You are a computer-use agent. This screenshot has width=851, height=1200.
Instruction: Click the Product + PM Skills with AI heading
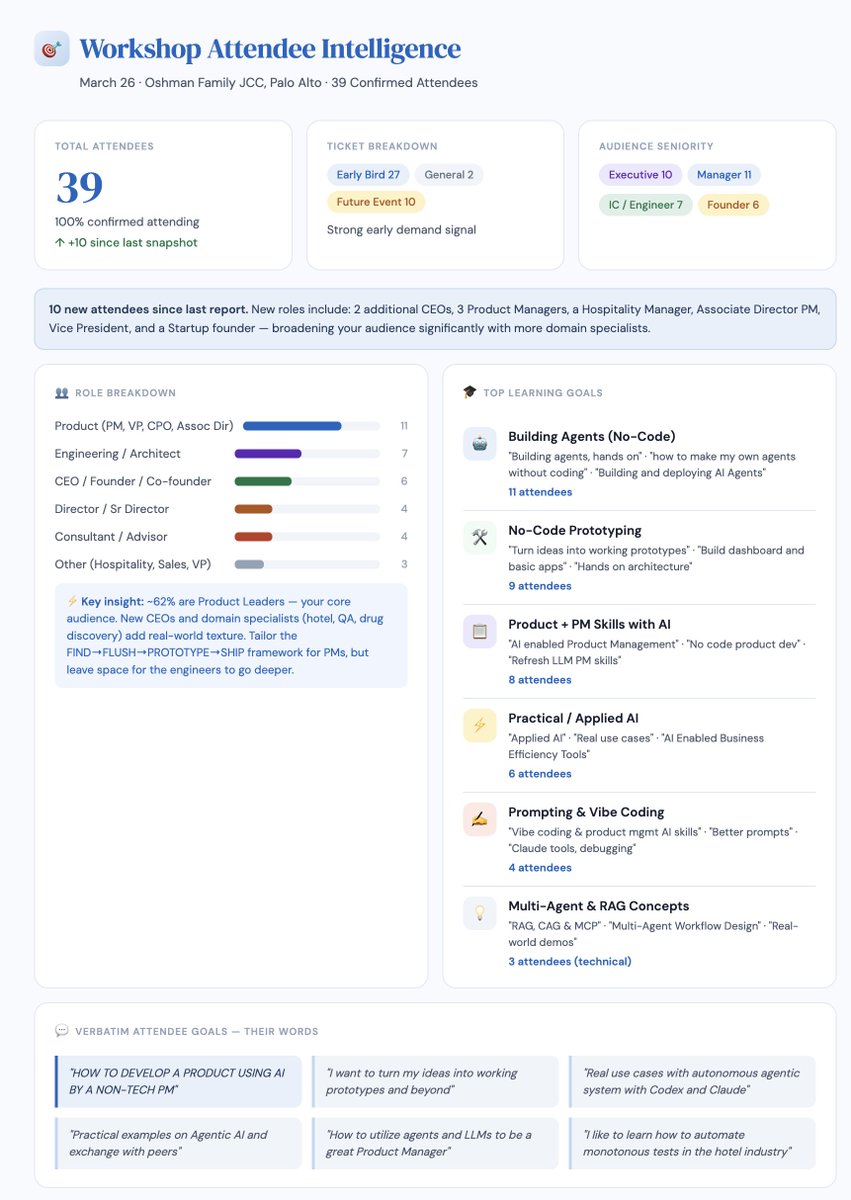pyautogui.click(x=590, y=624)
